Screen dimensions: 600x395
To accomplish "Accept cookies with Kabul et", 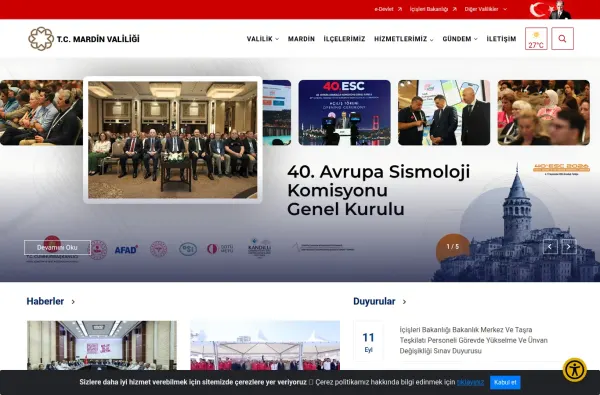I will (505, 382).
